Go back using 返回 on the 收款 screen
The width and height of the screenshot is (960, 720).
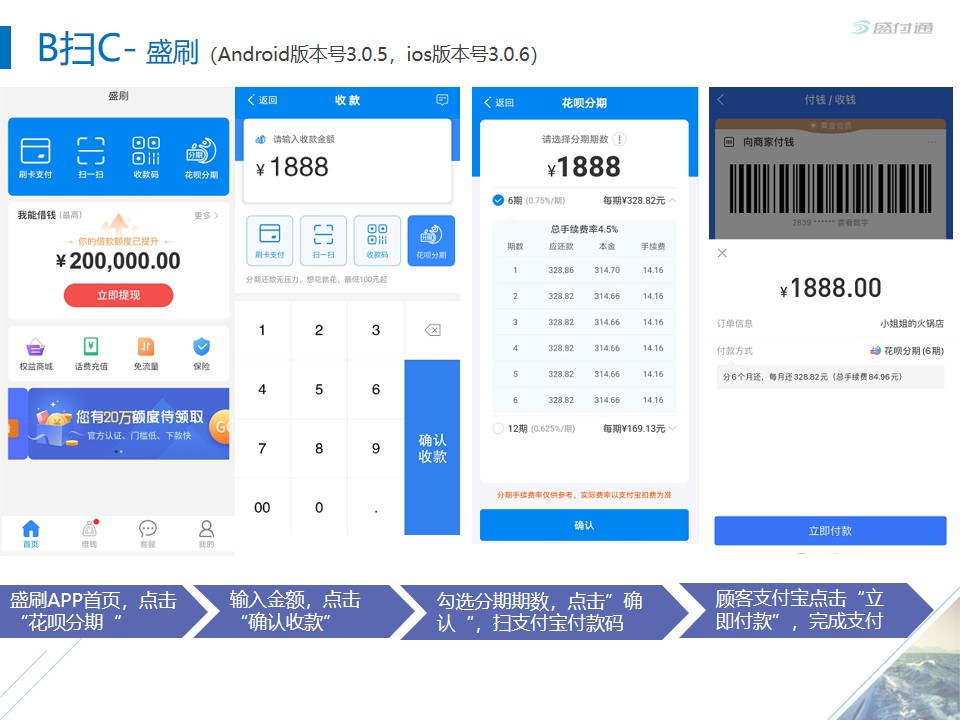click(x=263, y=100)
